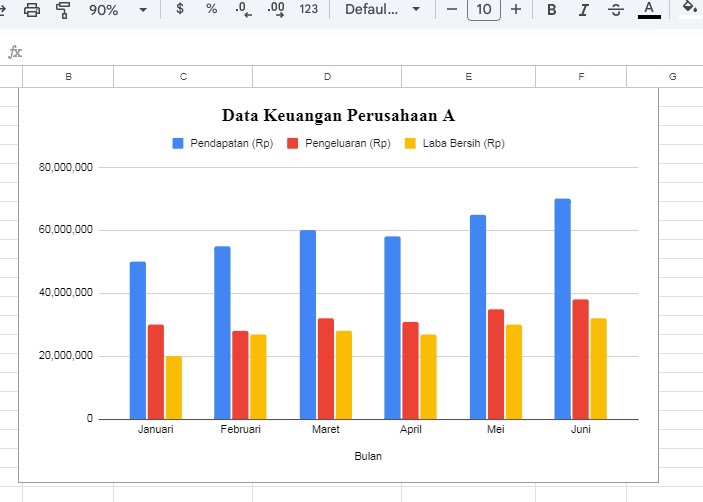
Task: Select the yellow Januari Laba Bersih bar
Action: (x=174, y=388)
